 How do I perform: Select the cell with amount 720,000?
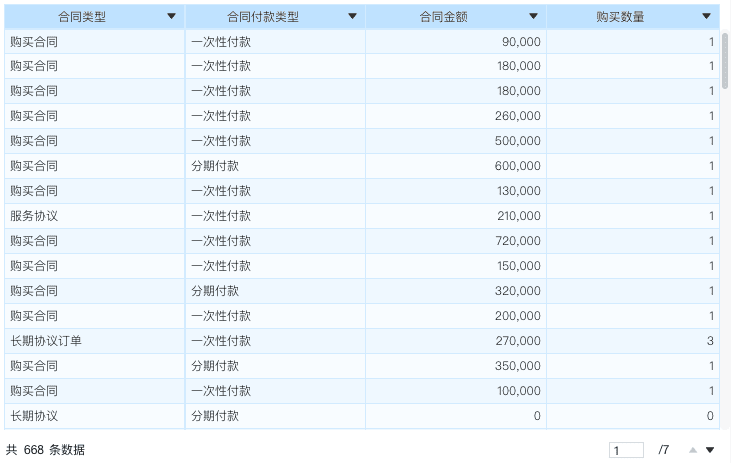tap(456, 241)
